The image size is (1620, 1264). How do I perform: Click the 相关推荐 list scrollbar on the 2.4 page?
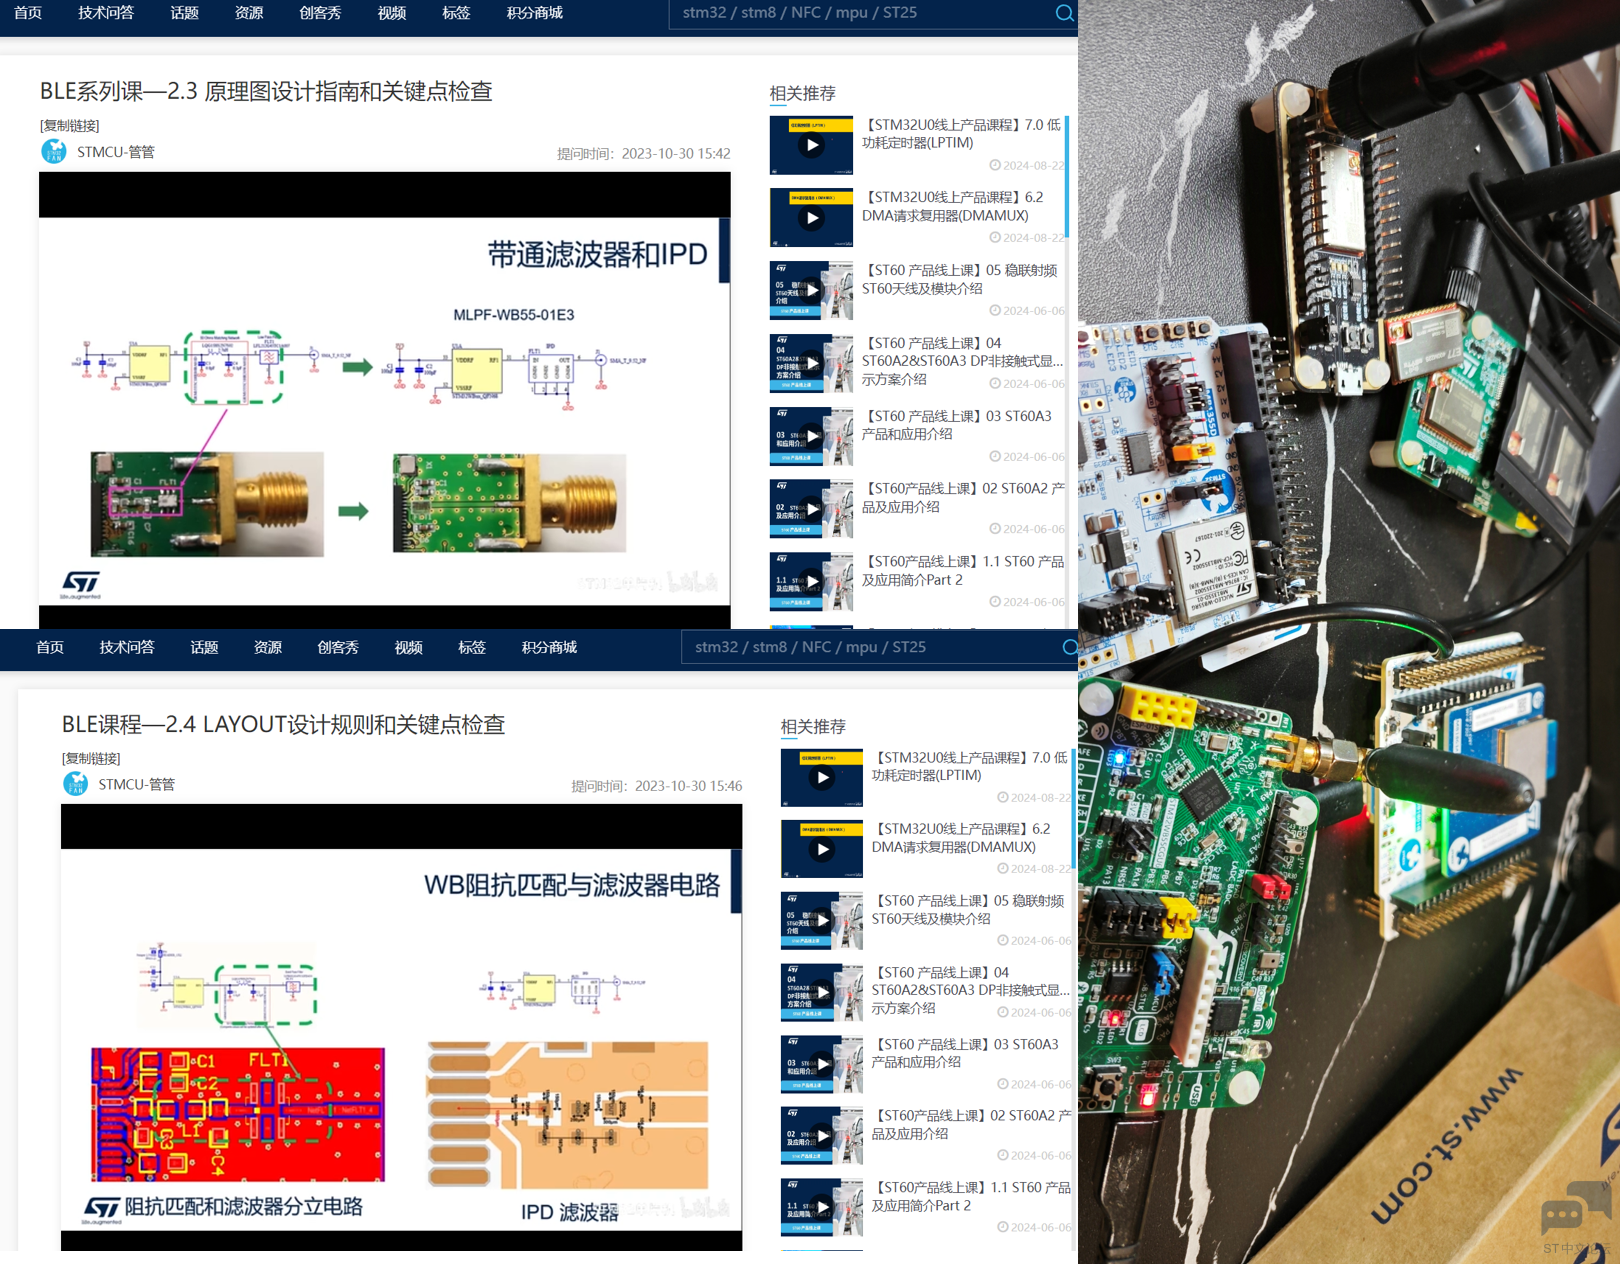(x=1074, y=808)
